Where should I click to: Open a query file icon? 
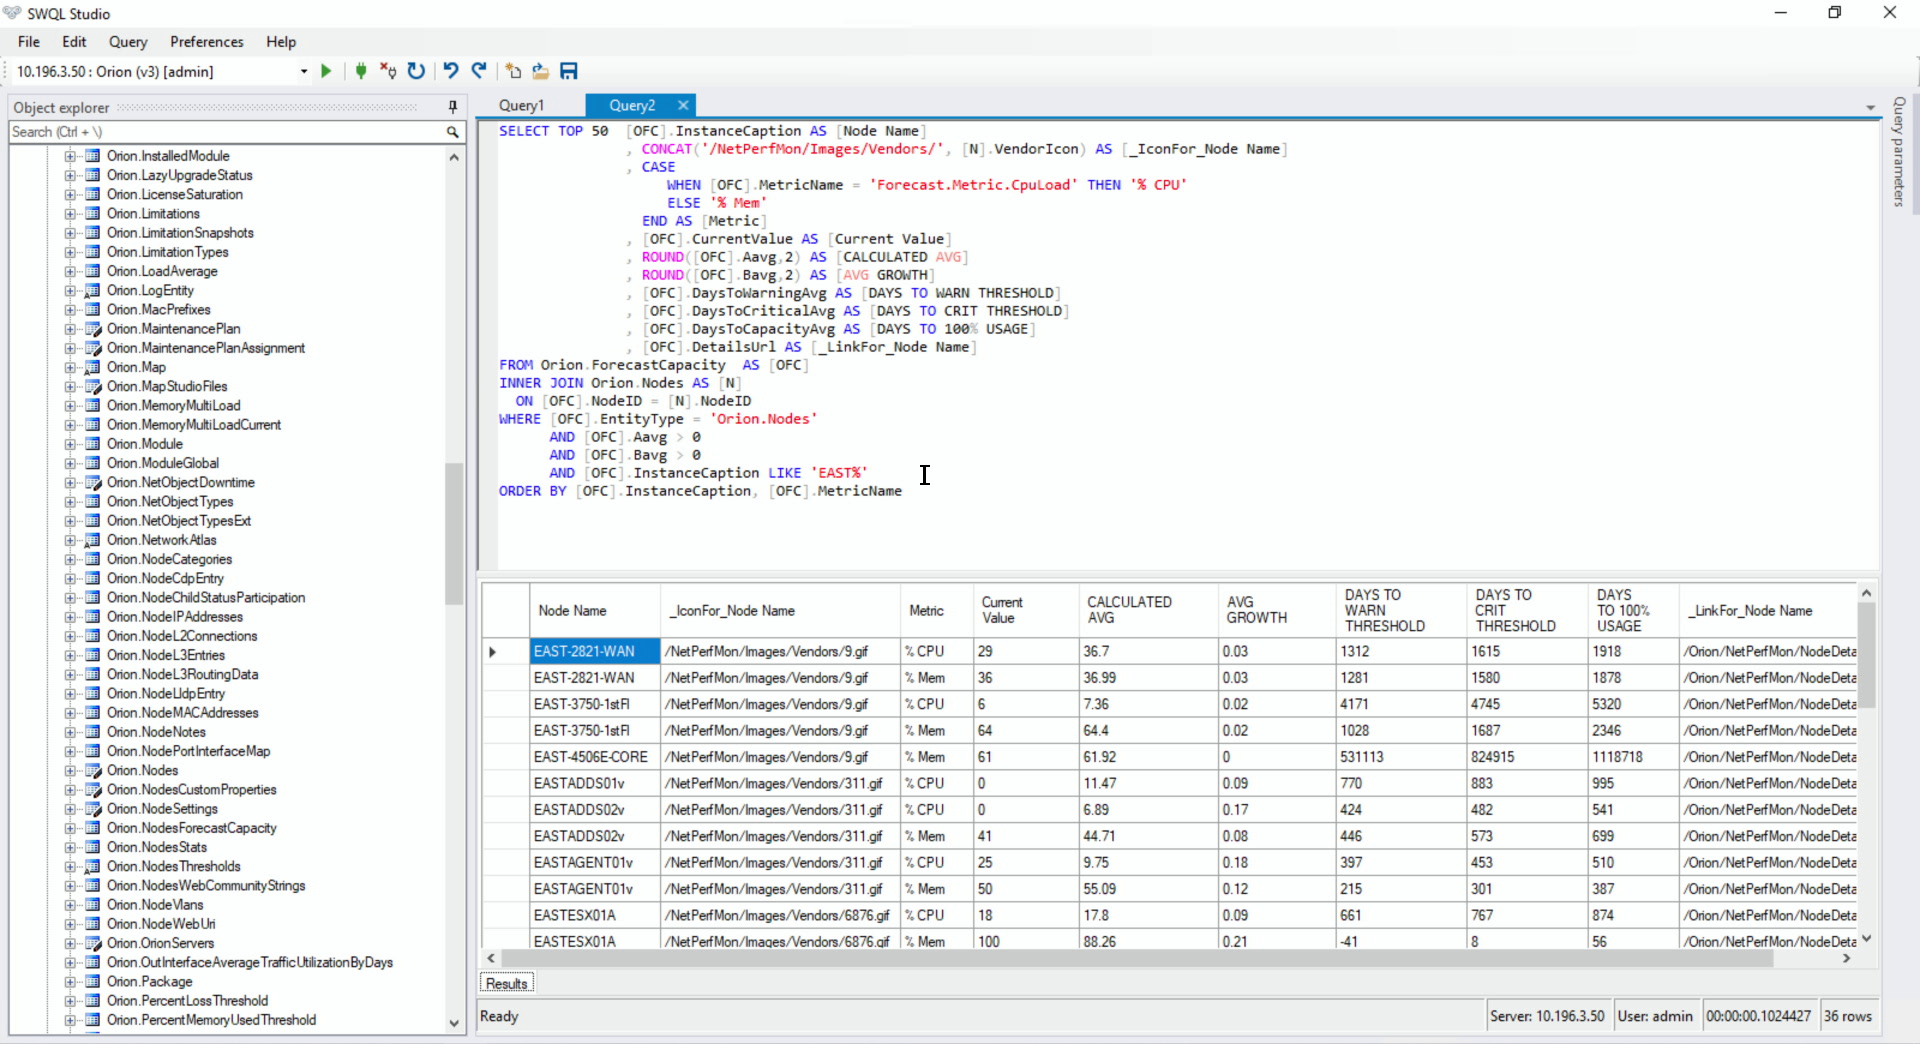pyautogui.click(x=540, y=71)
